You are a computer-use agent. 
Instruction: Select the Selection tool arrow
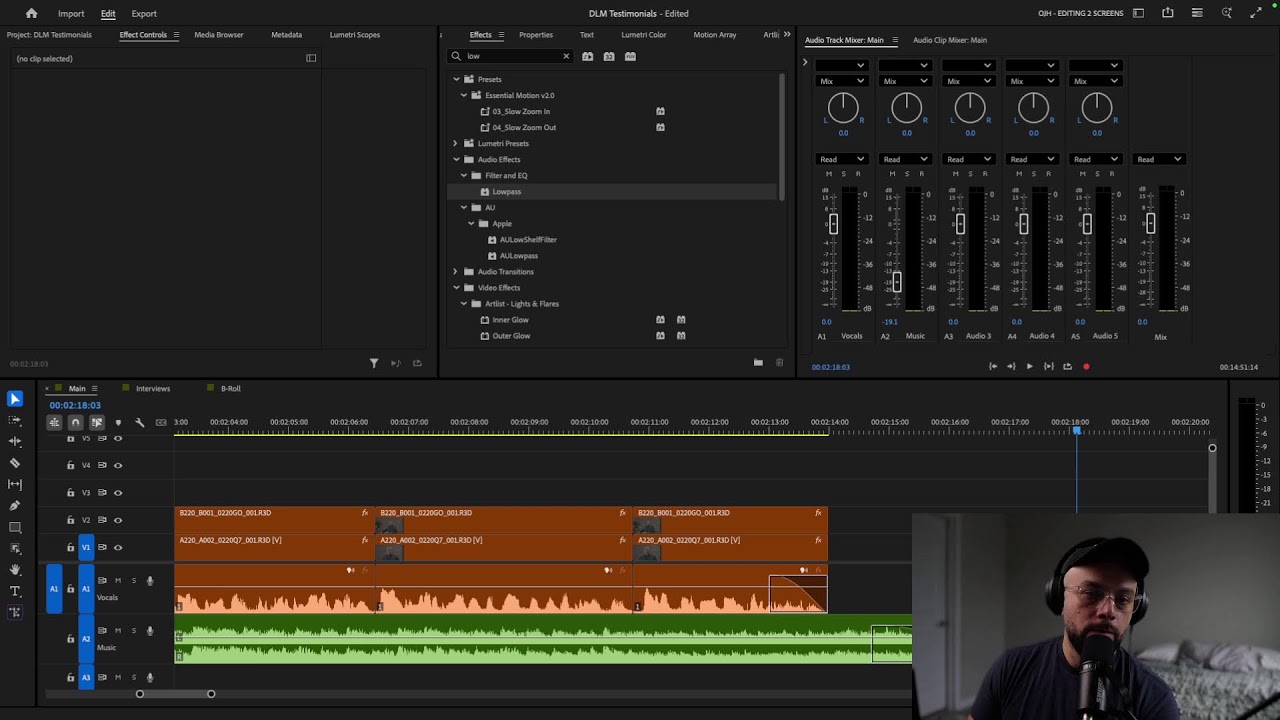click(15, 399)
